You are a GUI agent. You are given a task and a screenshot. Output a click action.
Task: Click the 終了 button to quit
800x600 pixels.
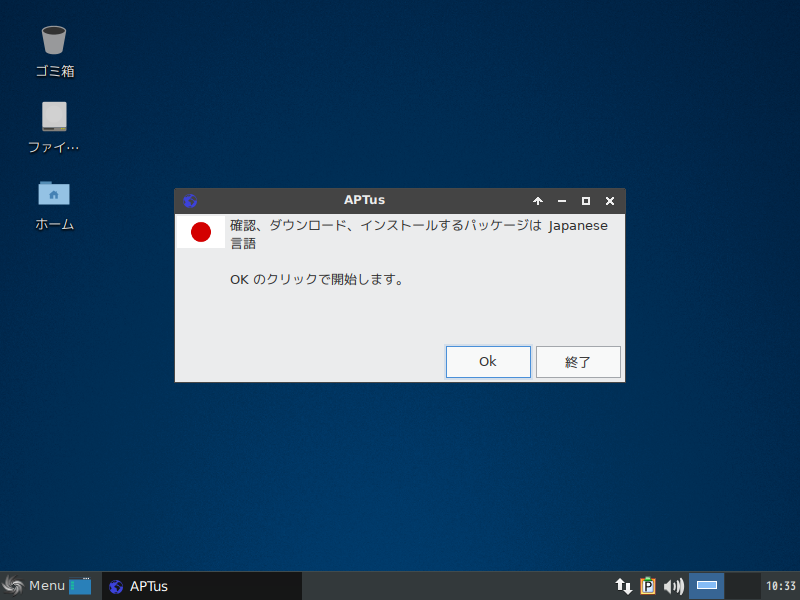(x=578, y=362)
